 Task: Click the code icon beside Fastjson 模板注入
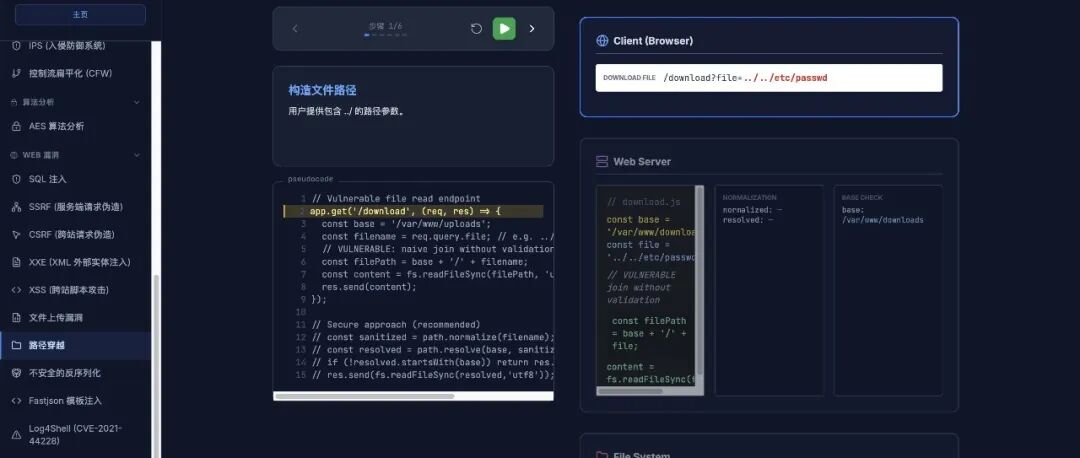point(17,400)
